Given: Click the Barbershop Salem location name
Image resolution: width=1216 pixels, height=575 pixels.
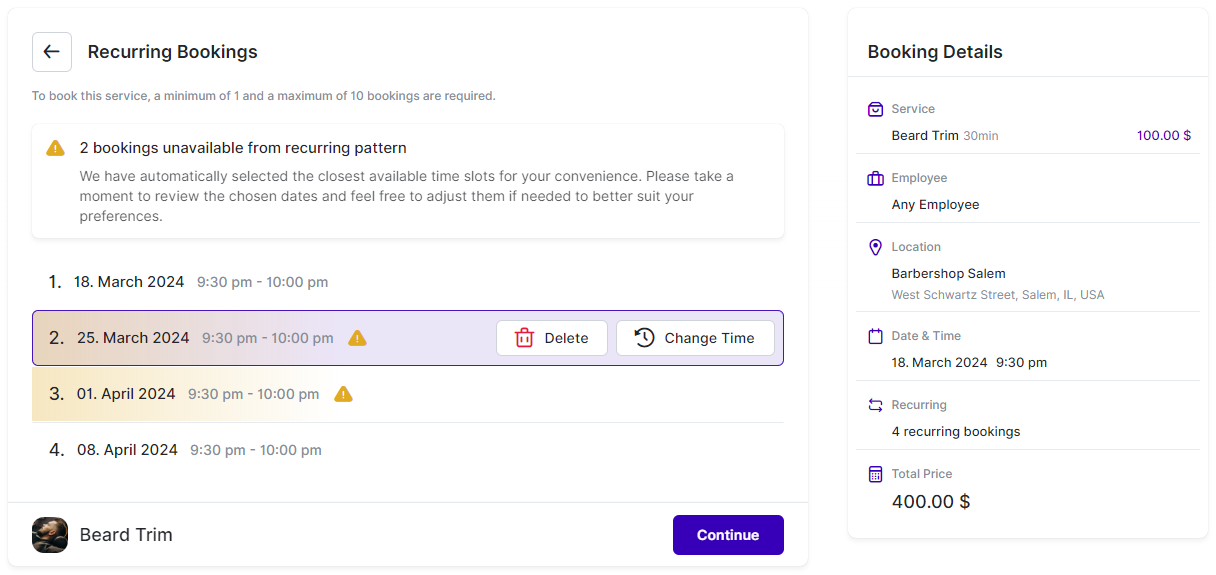Looking at the screenshot, I should coord(948,273).
